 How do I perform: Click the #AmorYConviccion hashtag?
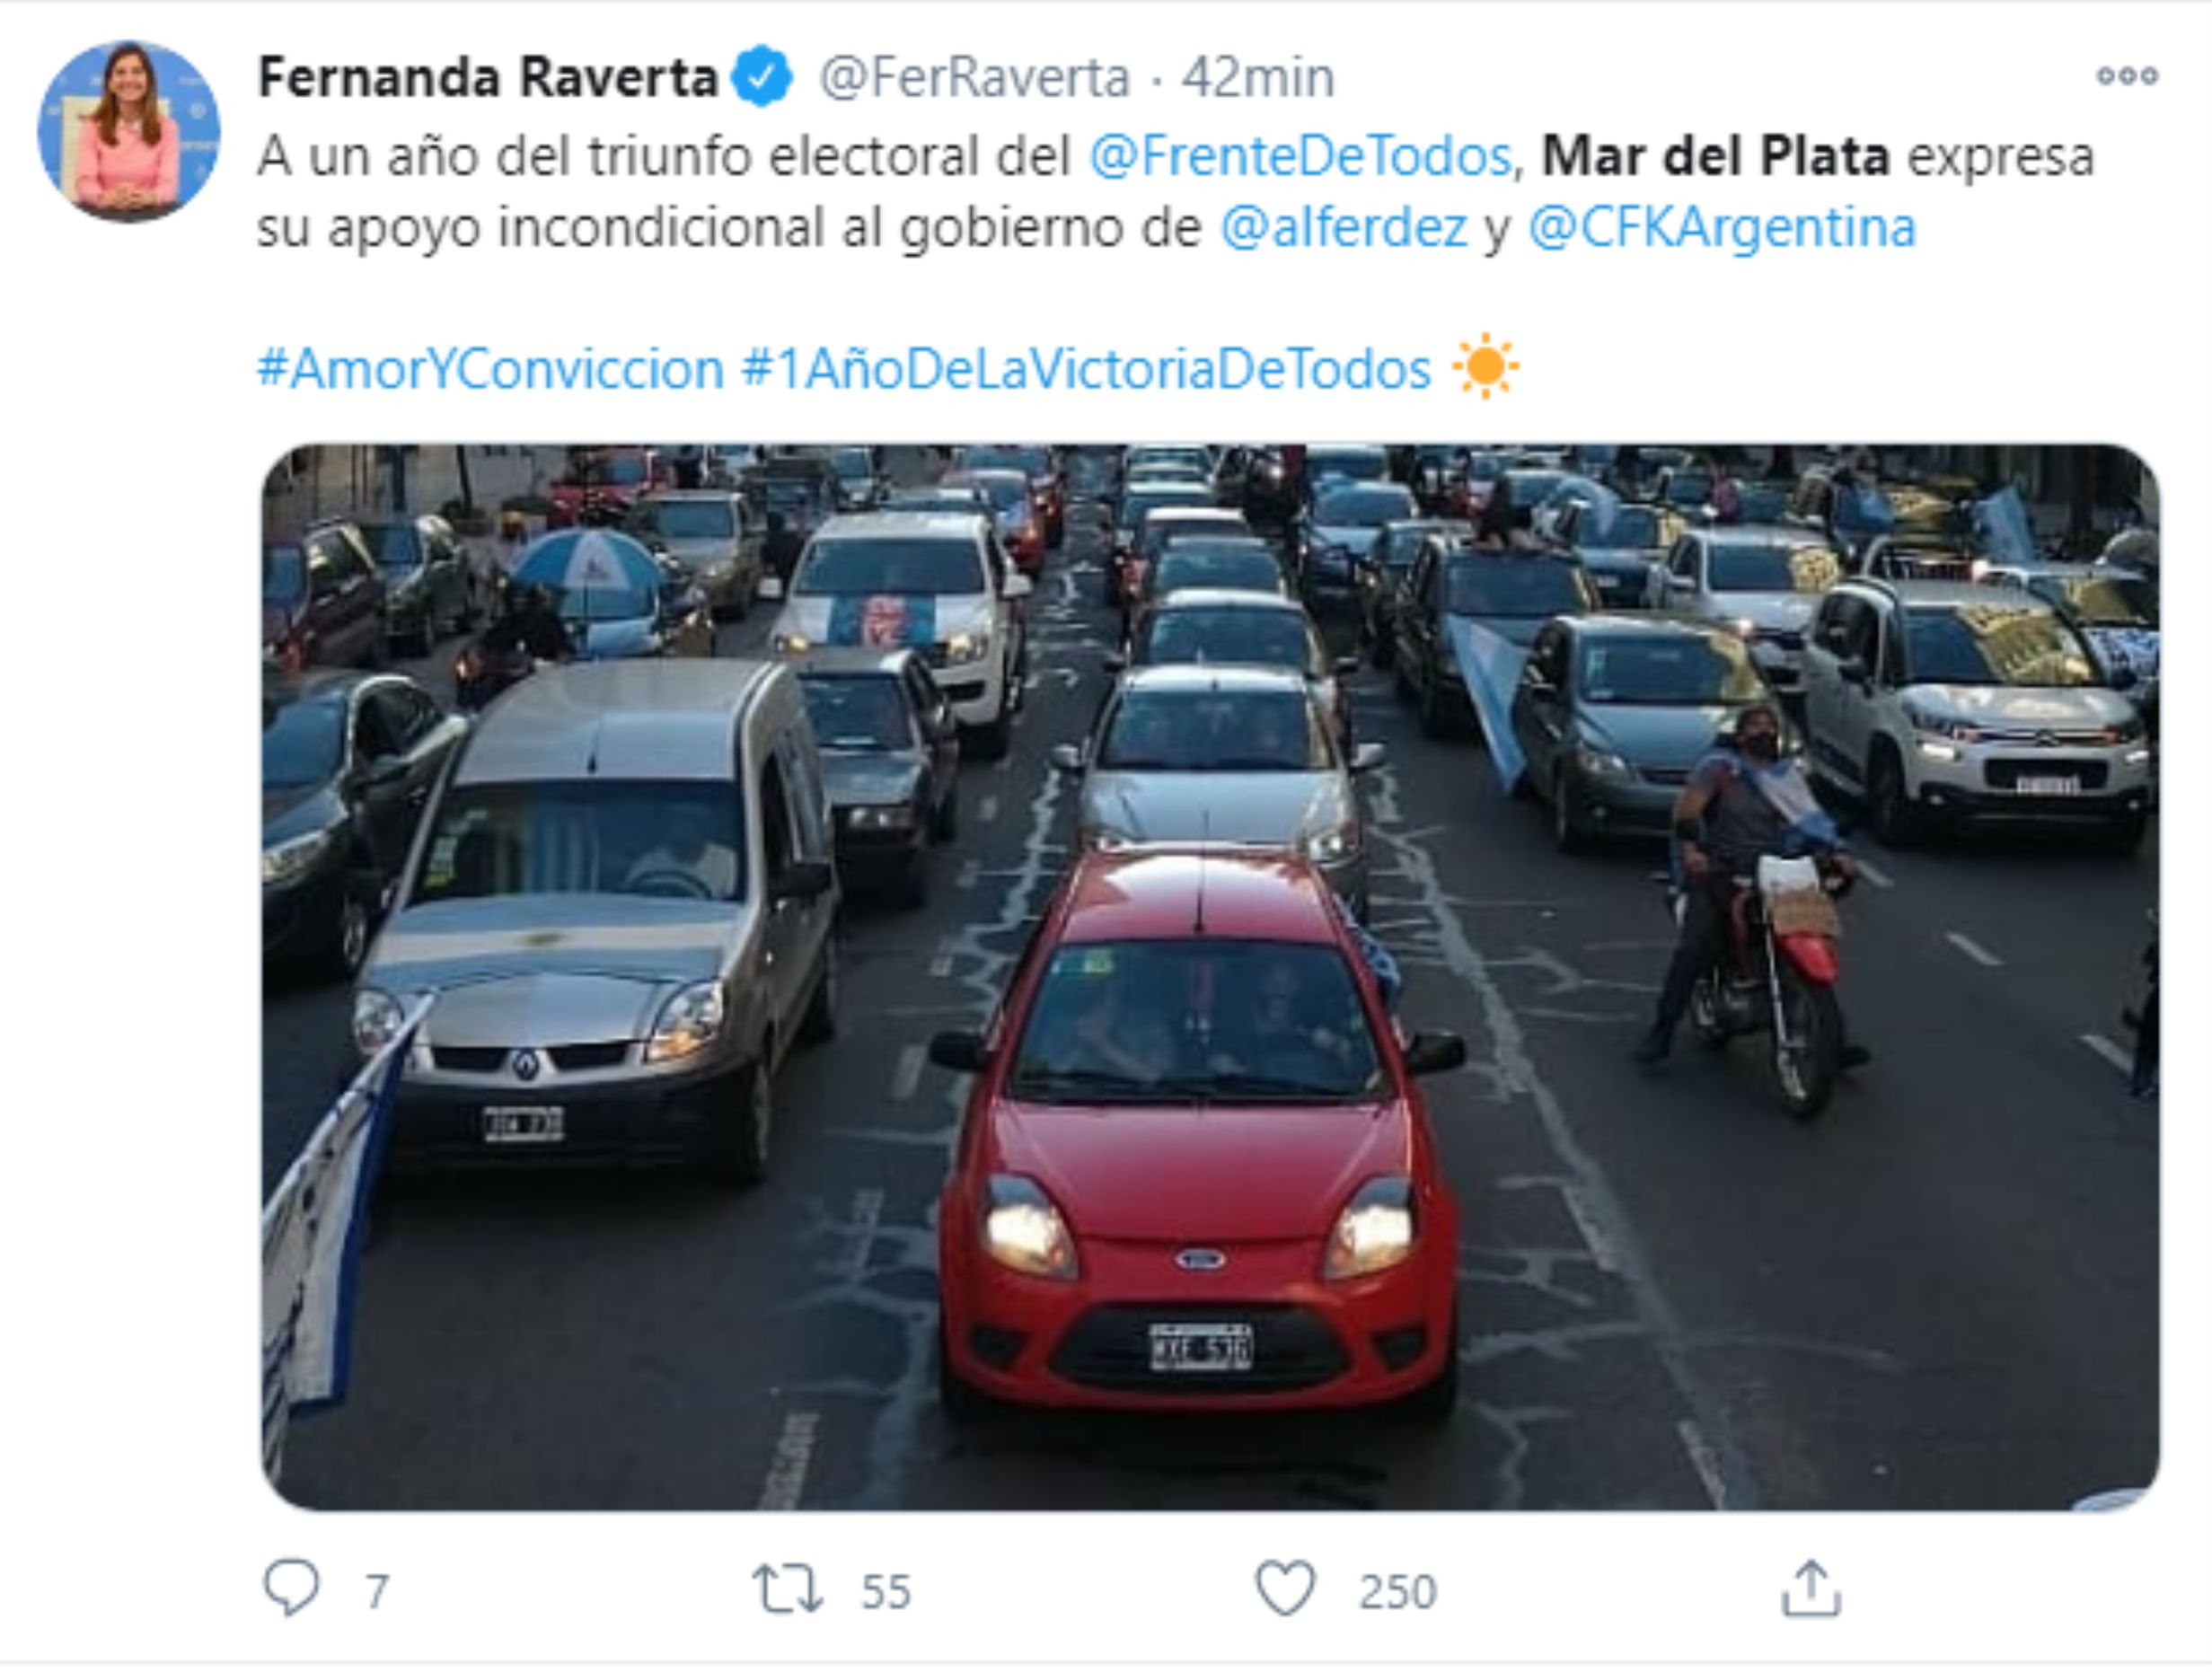point(491,369)
